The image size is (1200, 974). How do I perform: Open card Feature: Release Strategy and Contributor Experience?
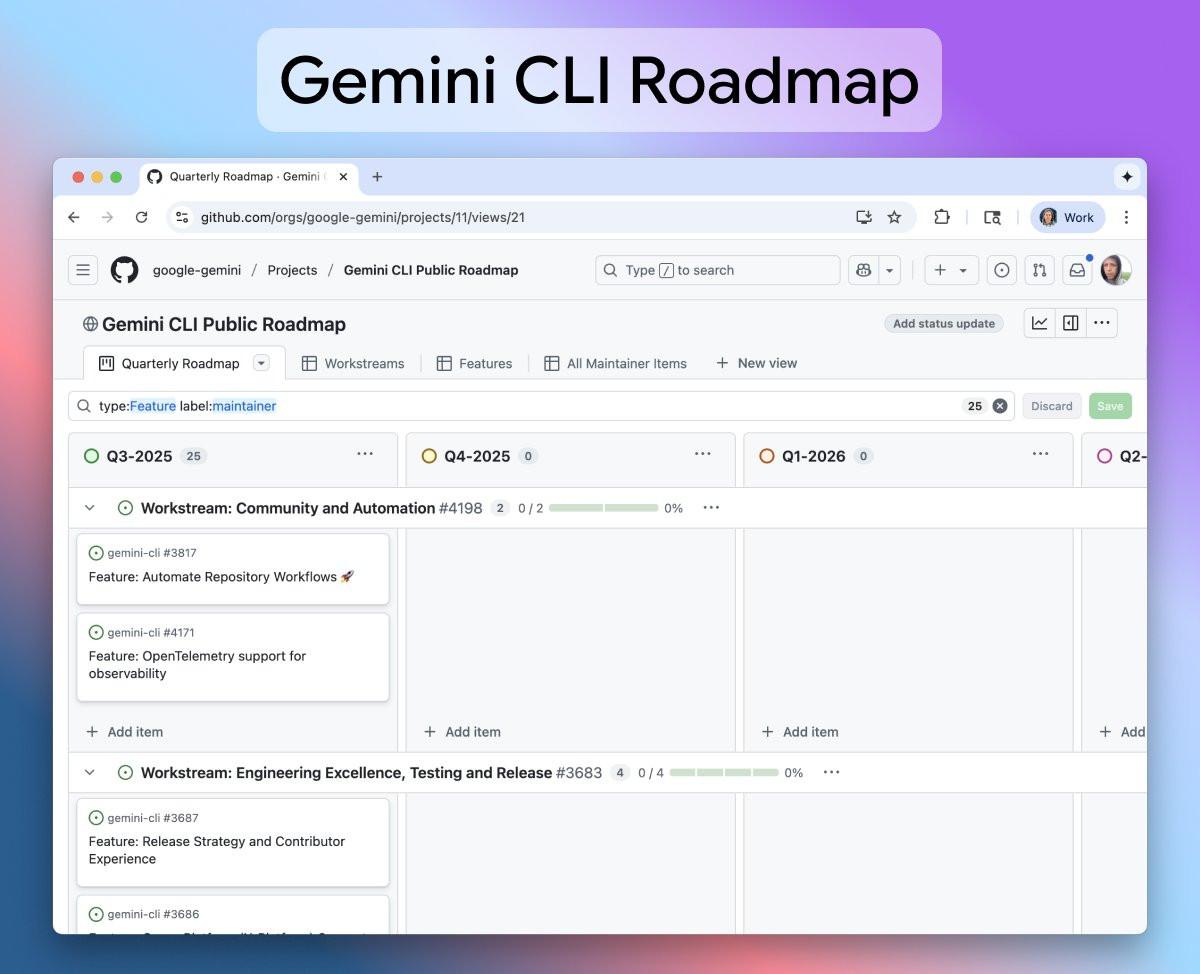232,842
